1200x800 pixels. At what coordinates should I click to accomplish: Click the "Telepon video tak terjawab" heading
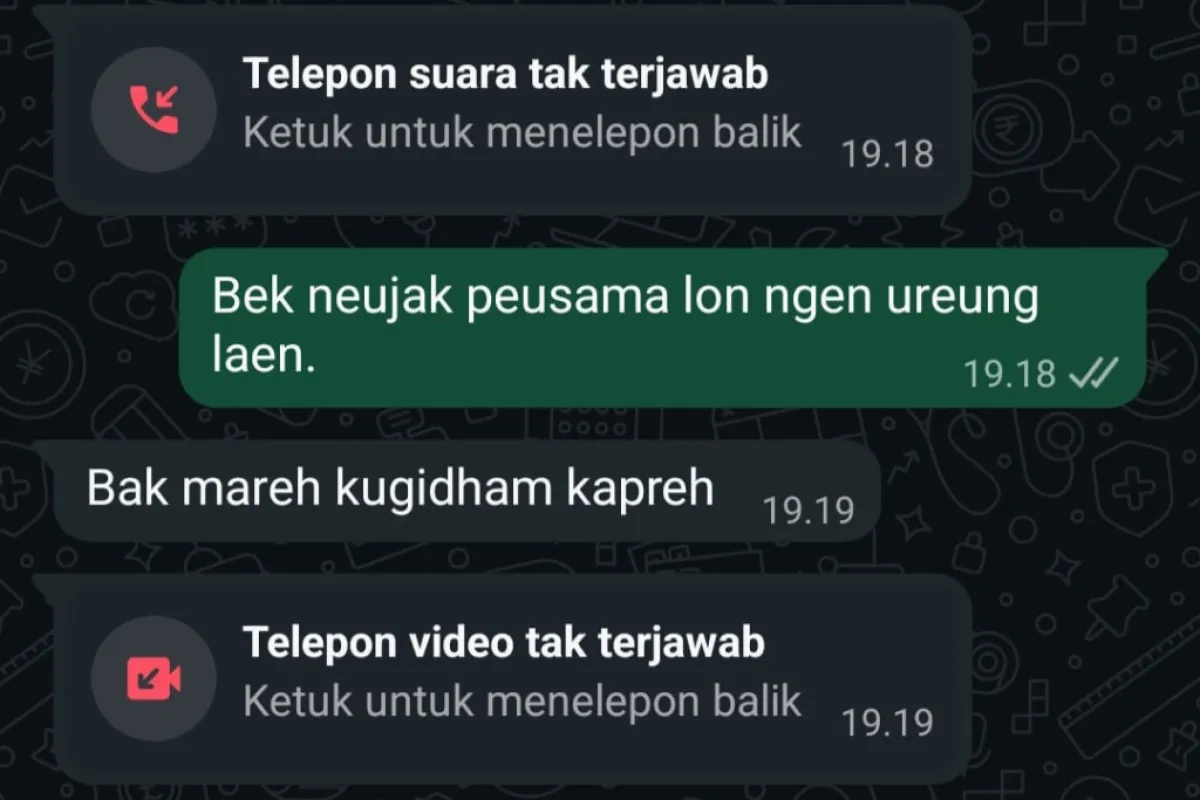(504, 642)
